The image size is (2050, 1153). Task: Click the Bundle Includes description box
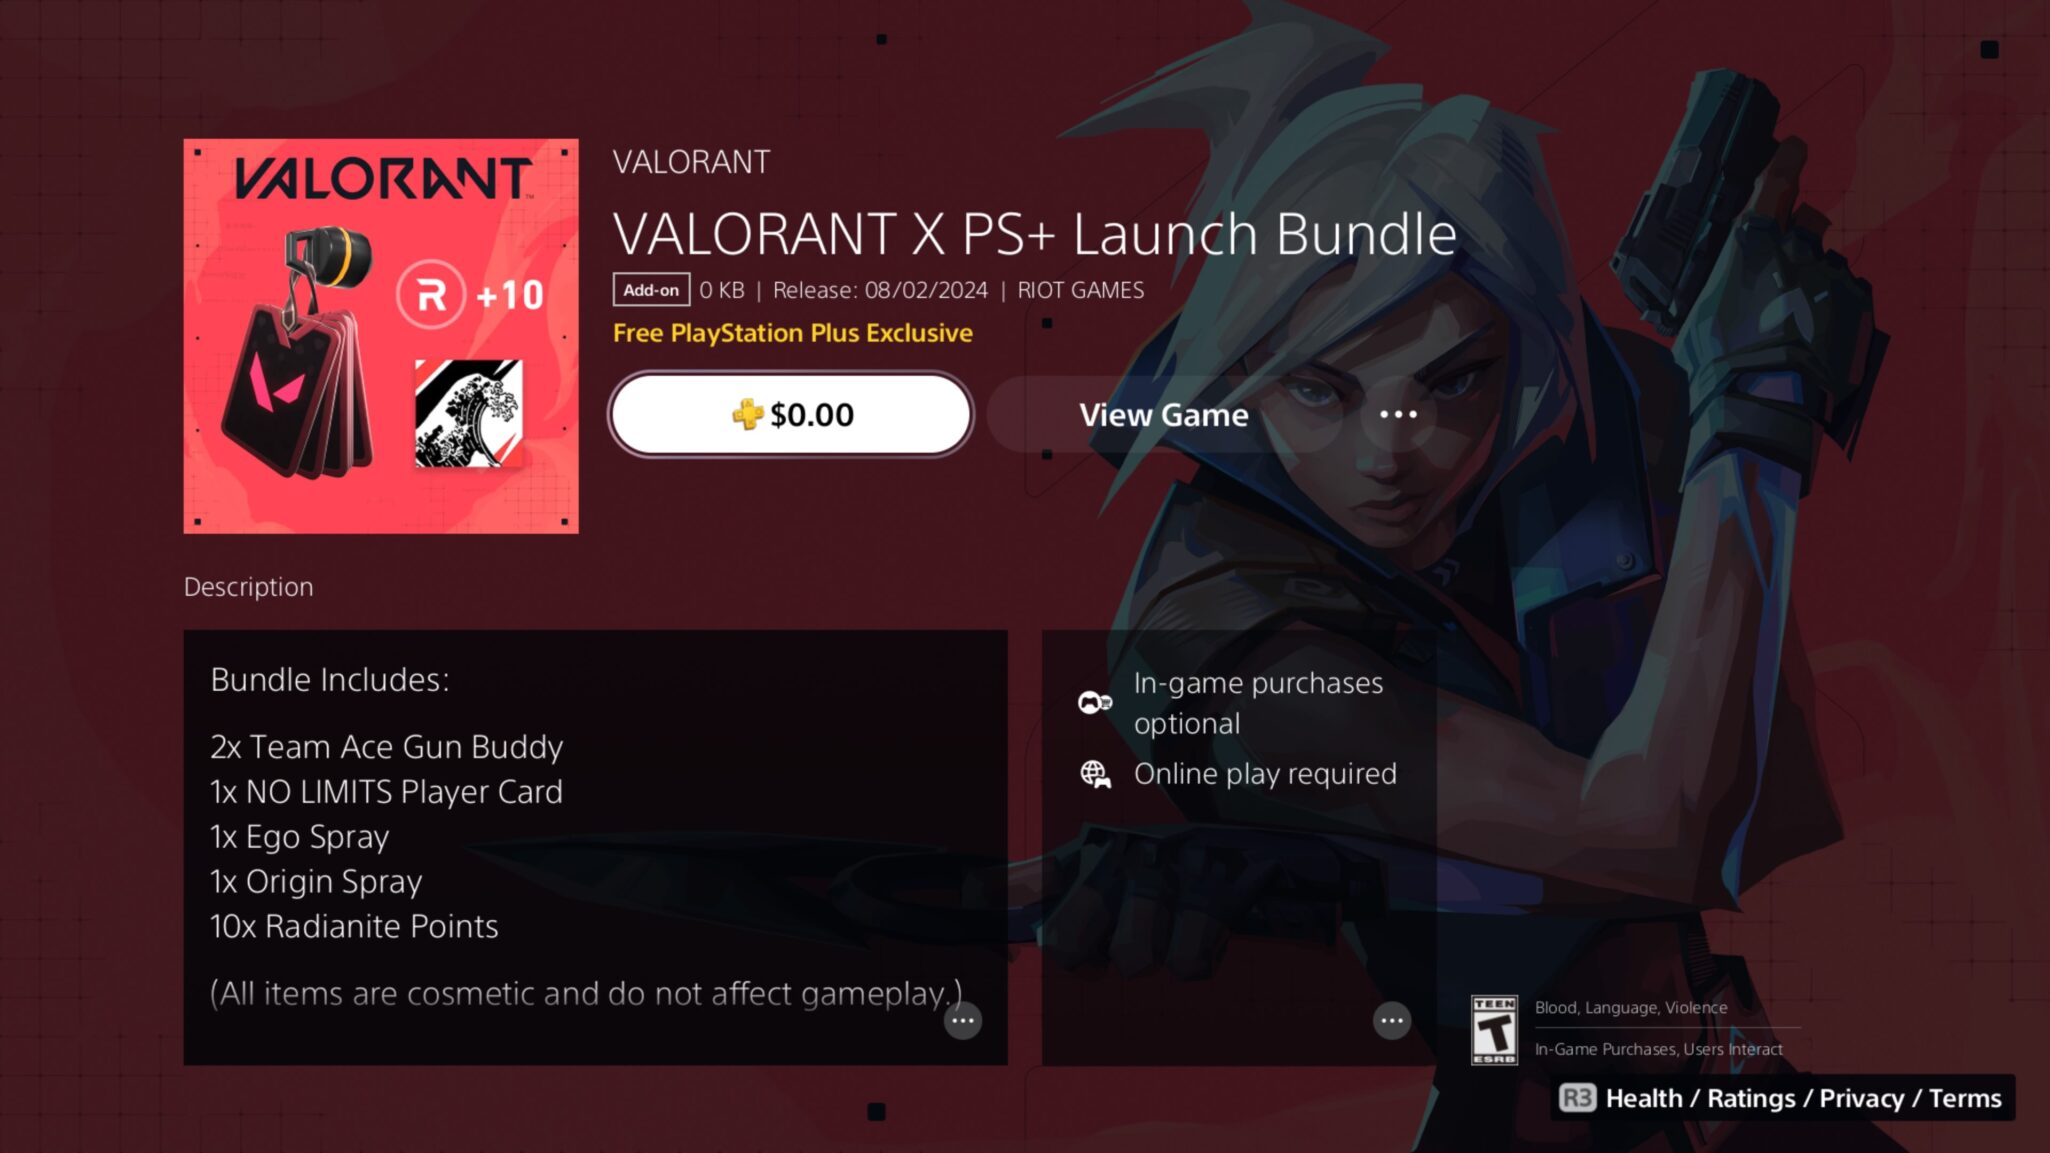point(595,847)
